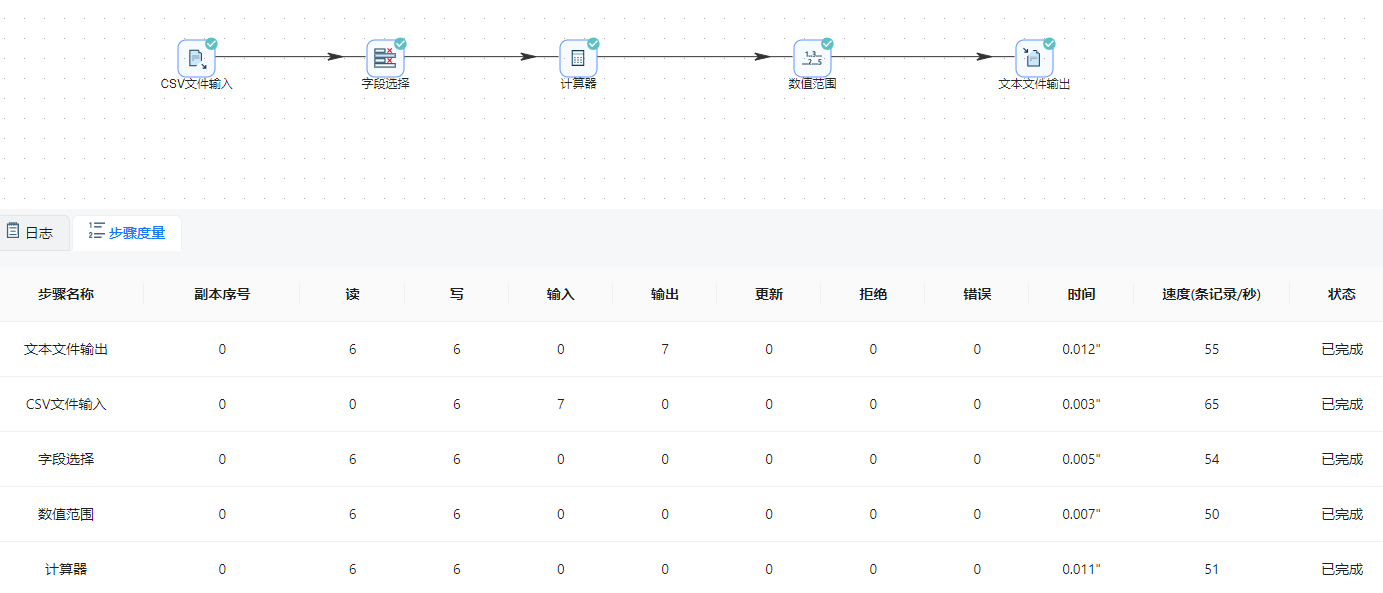This screenshot has height=593, width=1383.
Task: Click the 时间 column header
Action: coord(1081,294)
